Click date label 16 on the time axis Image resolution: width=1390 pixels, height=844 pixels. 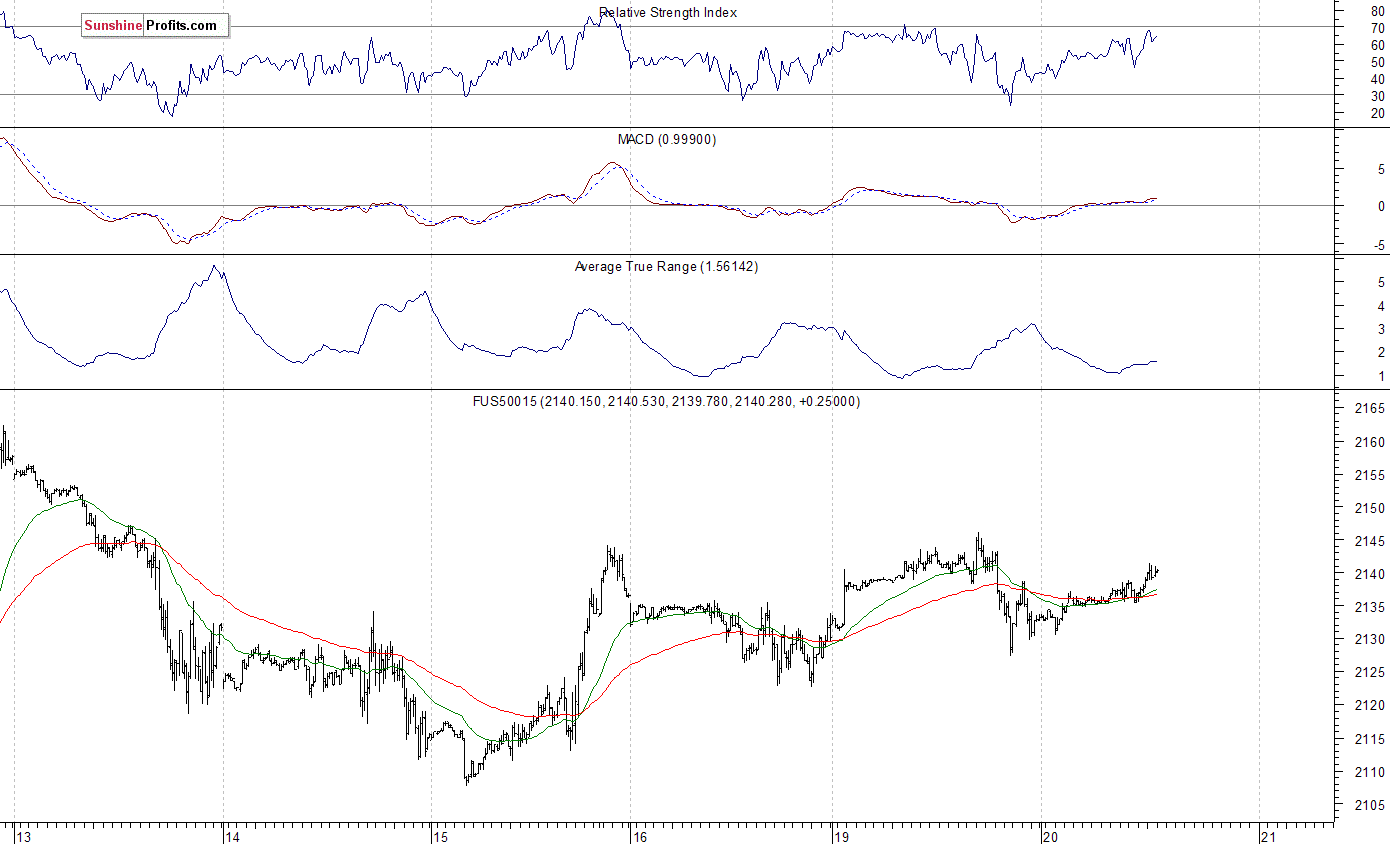click(x=640, y=836)
